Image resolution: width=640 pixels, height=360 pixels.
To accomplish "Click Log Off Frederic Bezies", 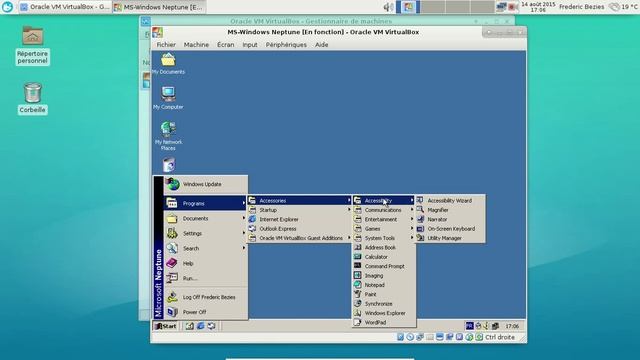I will pos(206,297).
